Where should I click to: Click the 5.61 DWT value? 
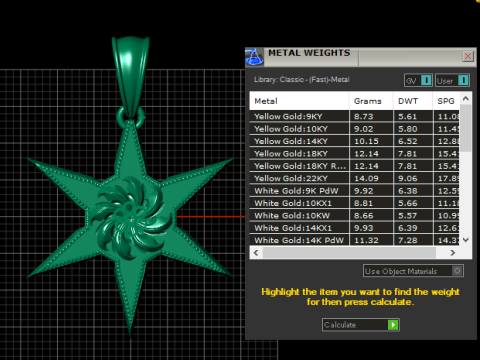pyautogui.click(x=407, y=116)
